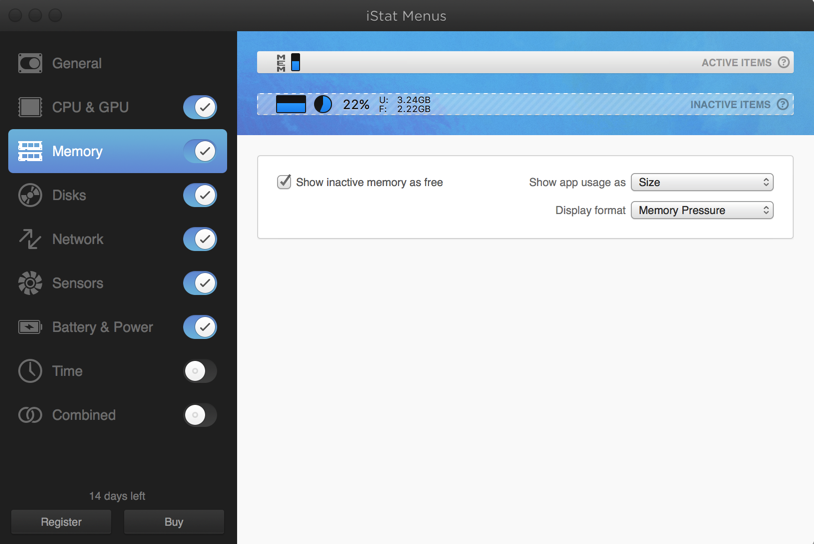Uncheck Show inactive memory as free
The height and width of the screenshot is (544, 814).
[284, 182]
